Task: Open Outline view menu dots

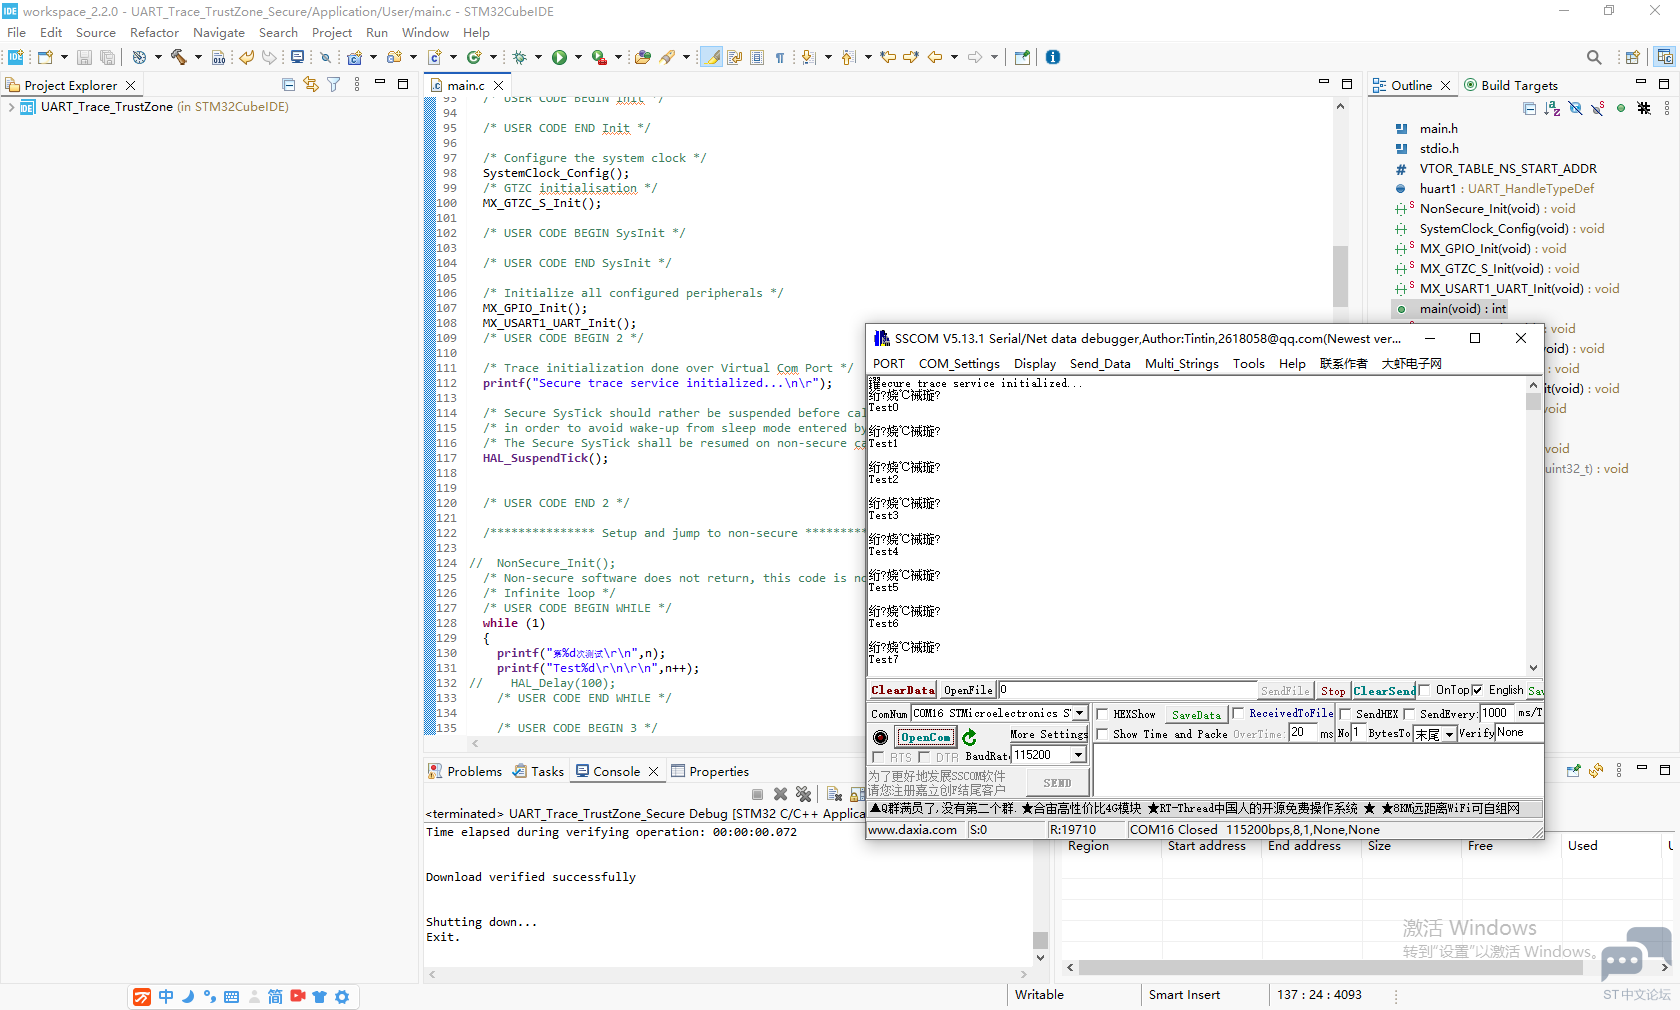Action: coord(1666,108)
